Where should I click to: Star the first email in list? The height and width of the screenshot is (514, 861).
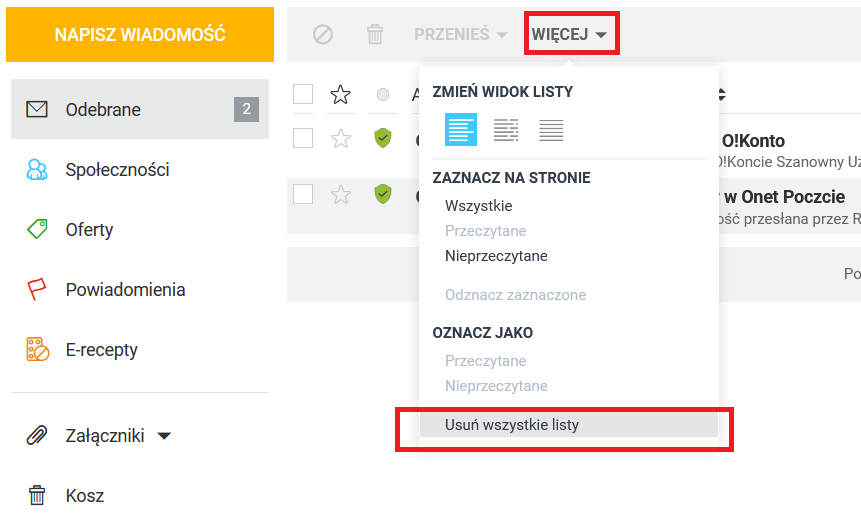click(x=341, y=139)
